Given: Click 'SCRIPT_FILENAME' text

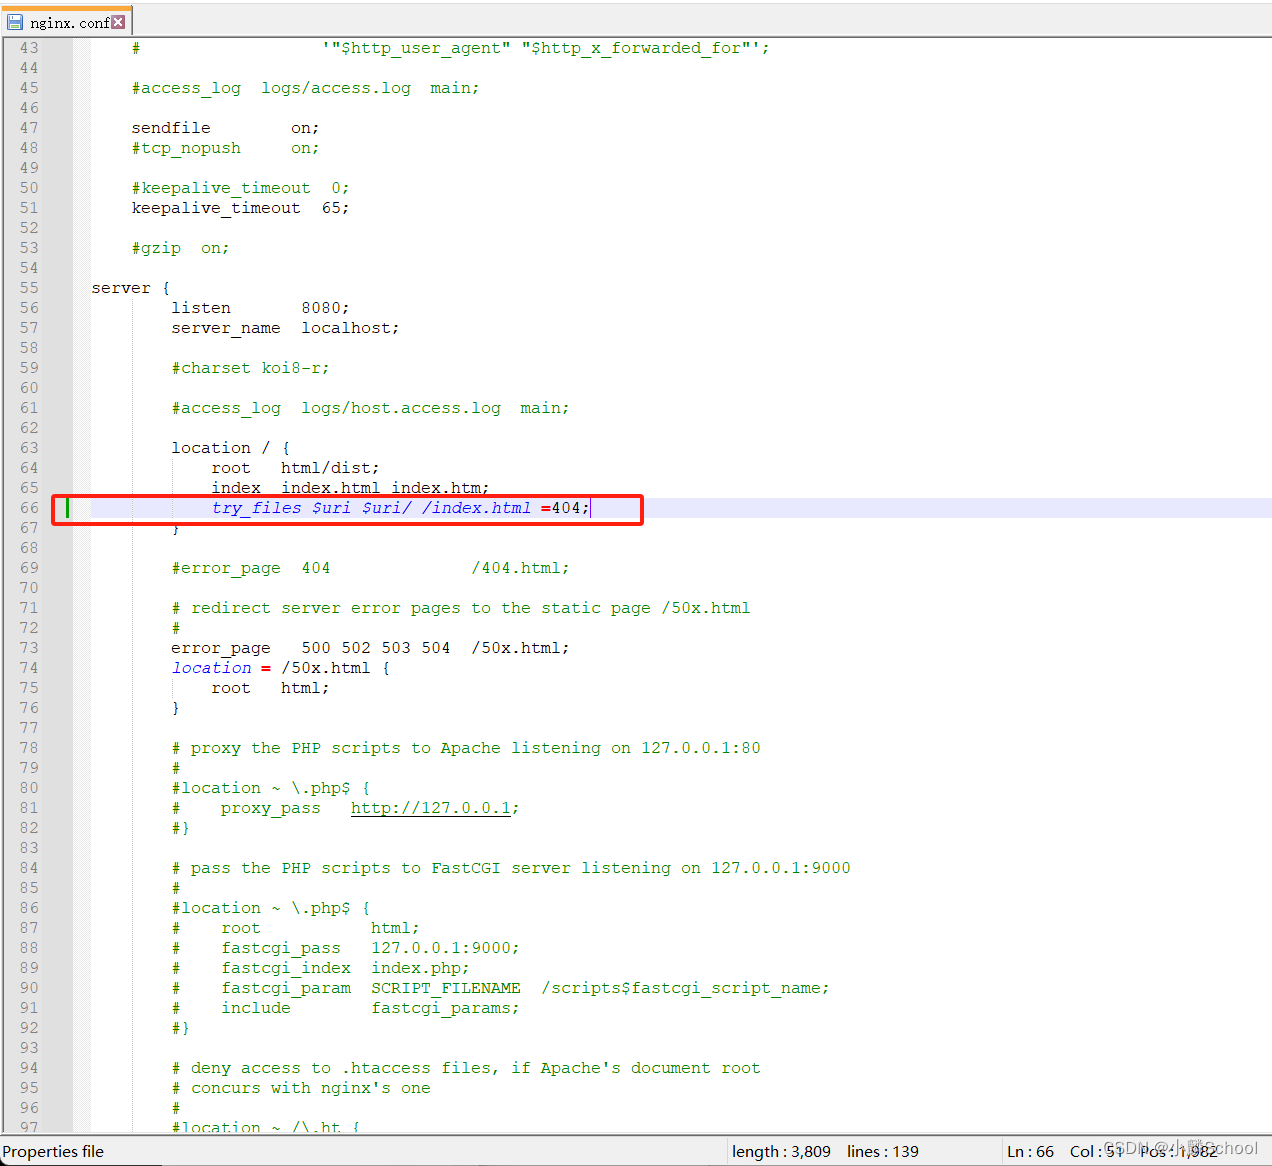Looking at the screenshot, I should pos(446,988).
